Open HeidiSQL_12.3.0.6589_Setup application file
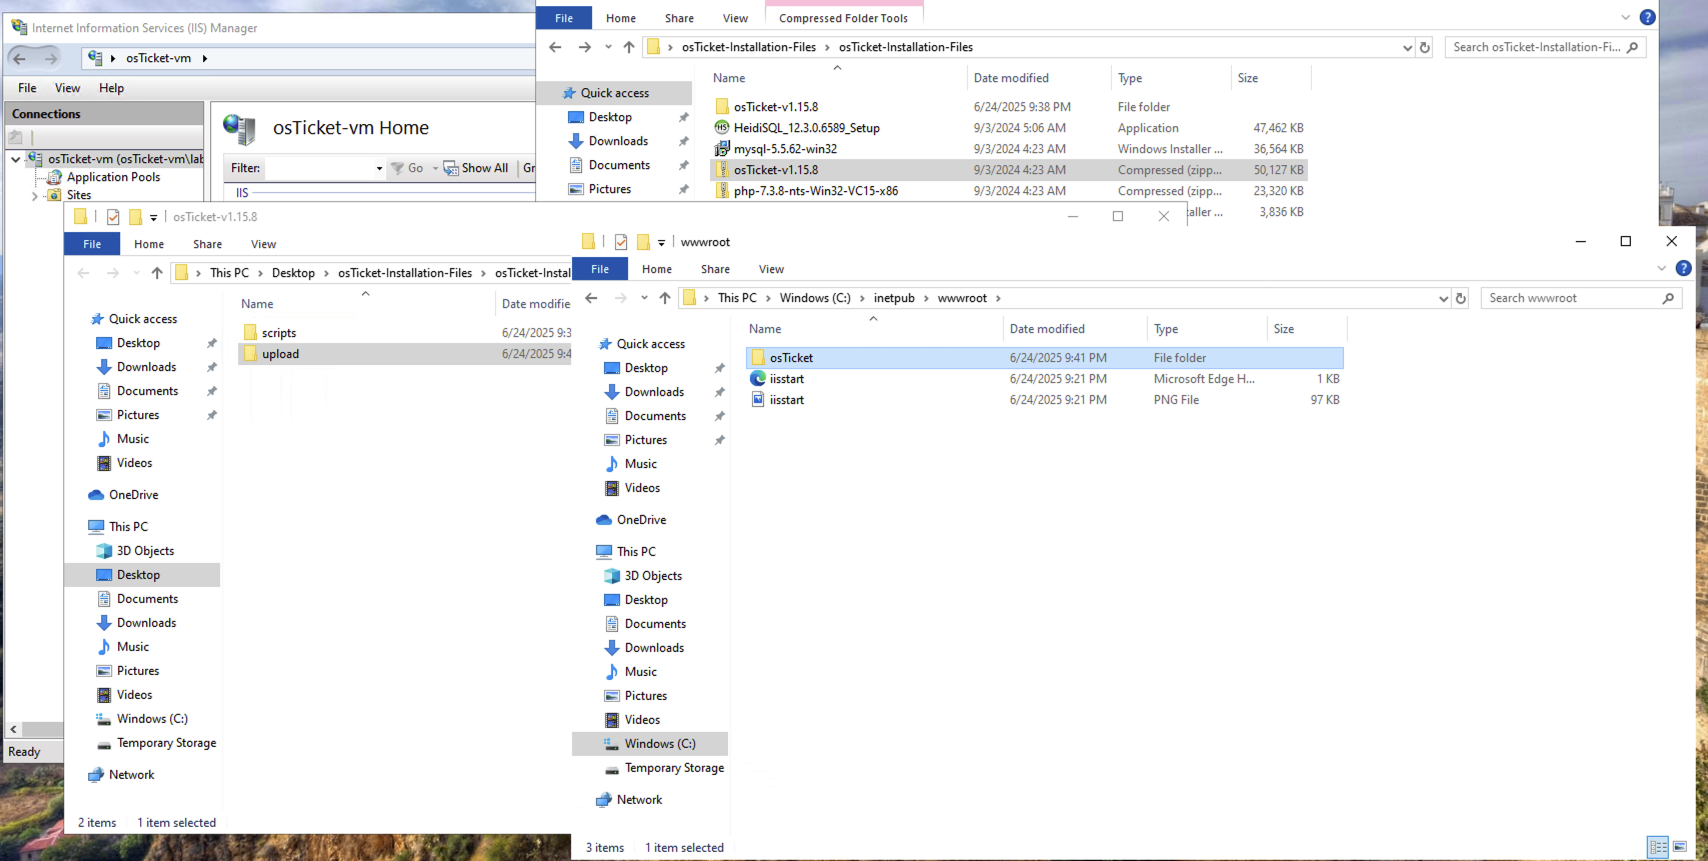 point(807,128)
